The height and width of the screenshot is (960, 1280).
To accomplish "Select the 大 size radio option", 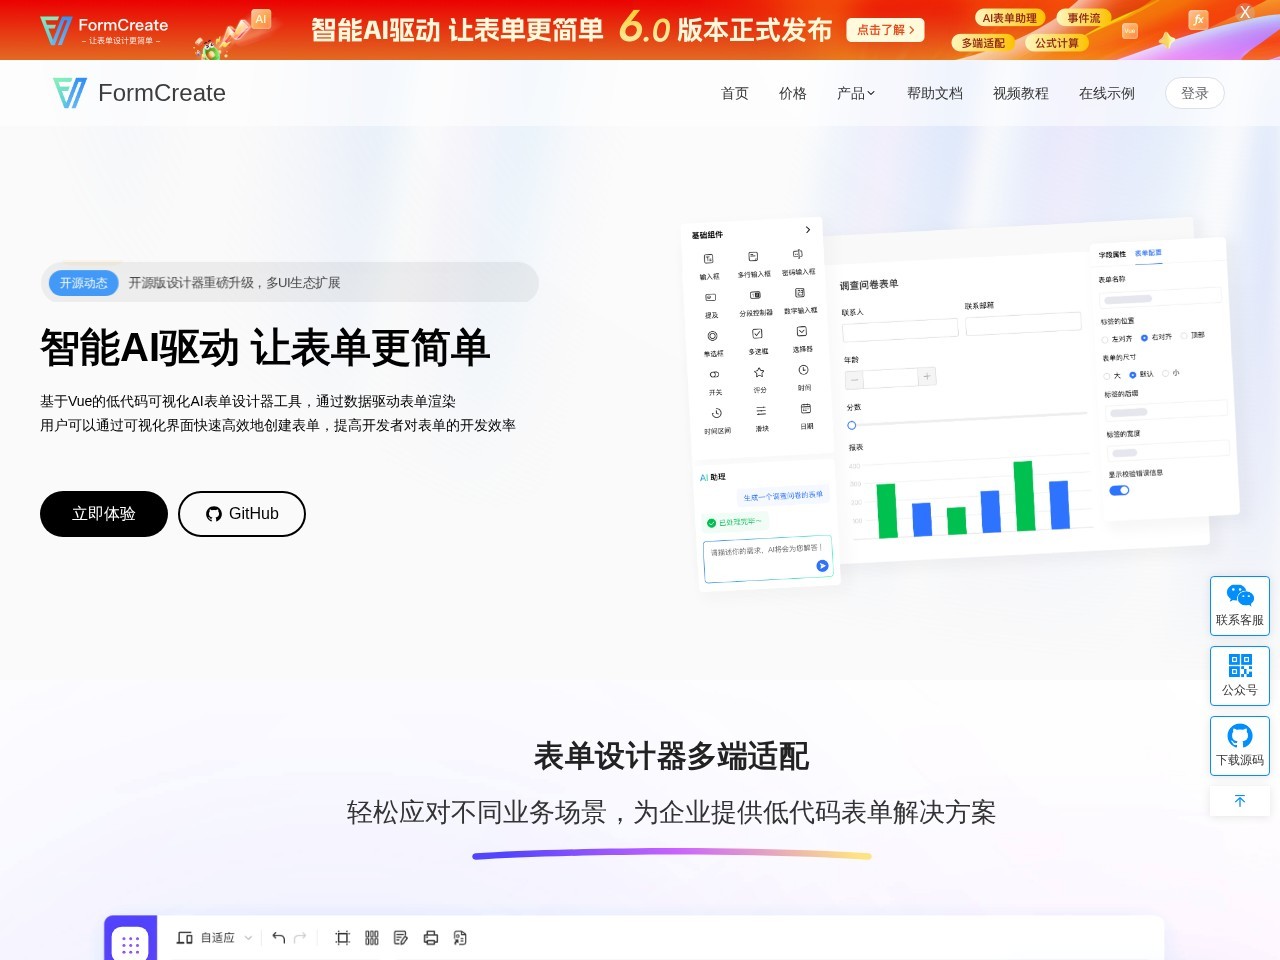I will 1113,377.
